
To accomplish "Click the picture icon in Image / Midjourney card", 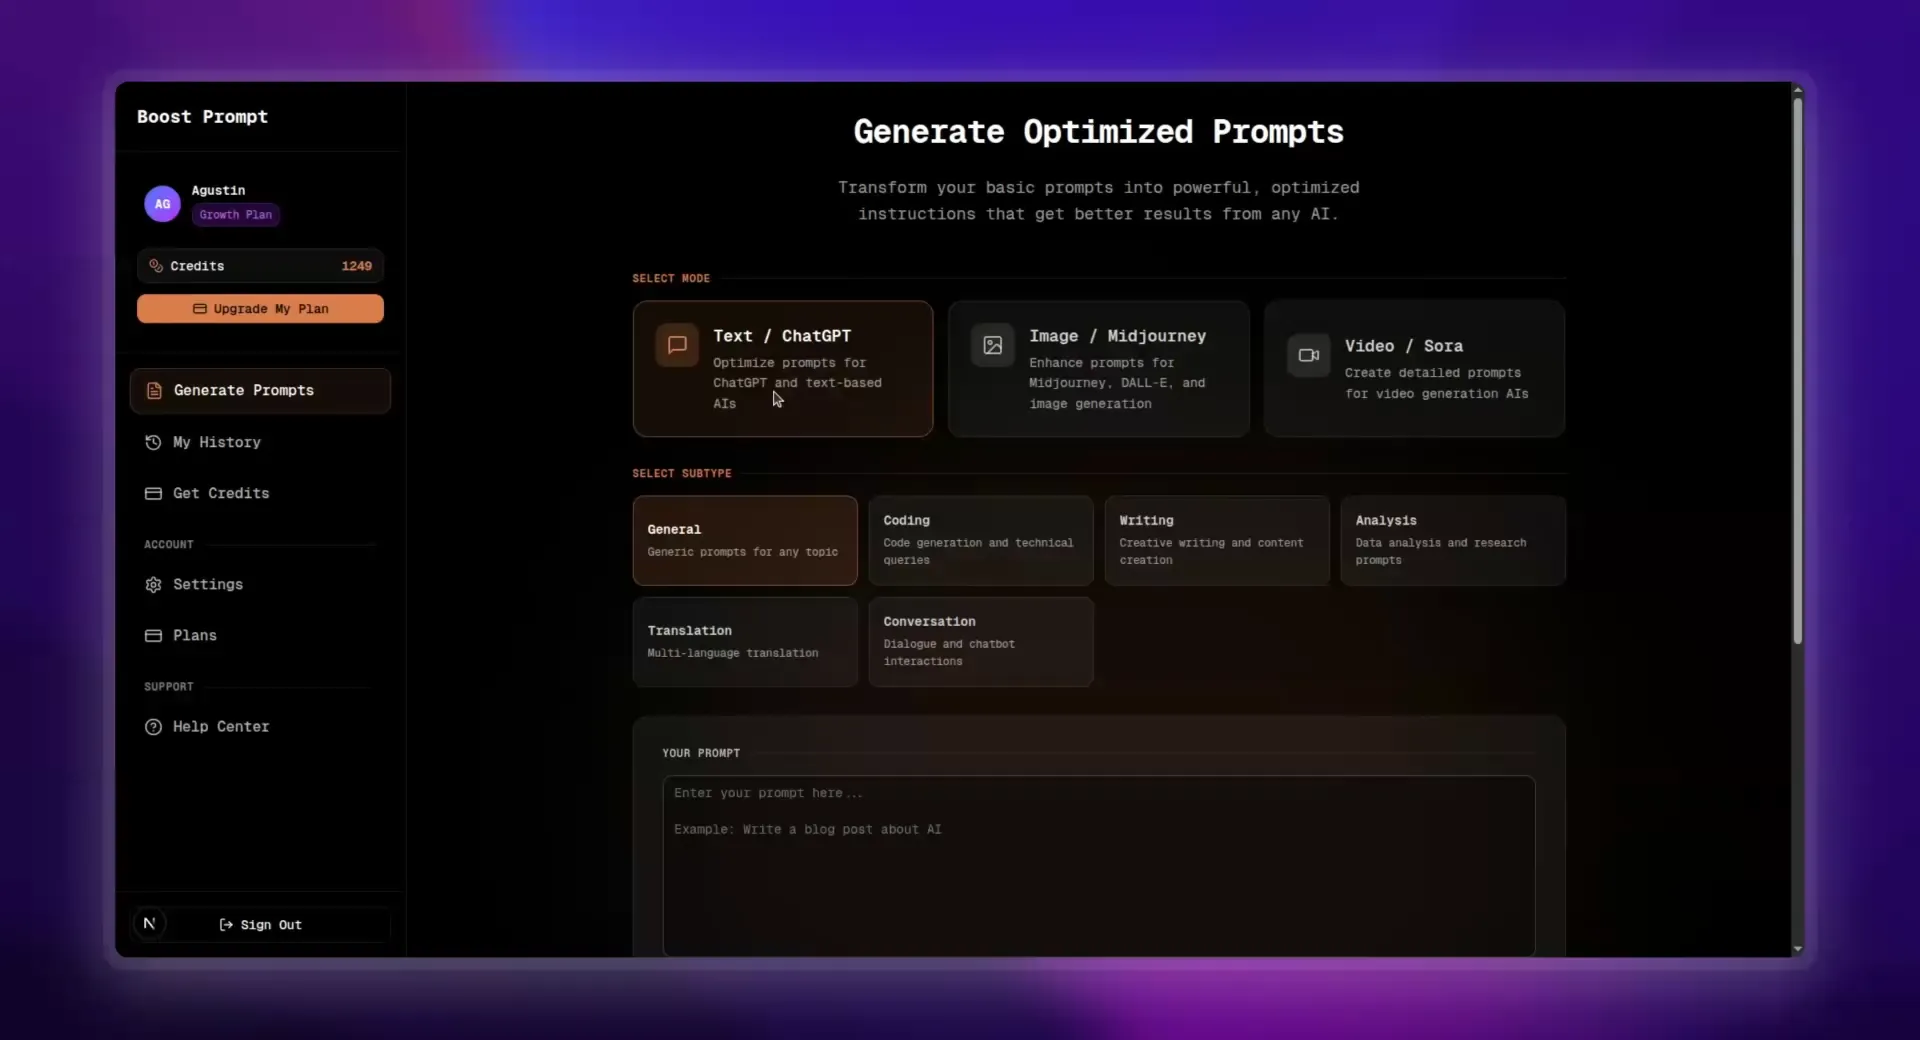I will tap(992, 345).
